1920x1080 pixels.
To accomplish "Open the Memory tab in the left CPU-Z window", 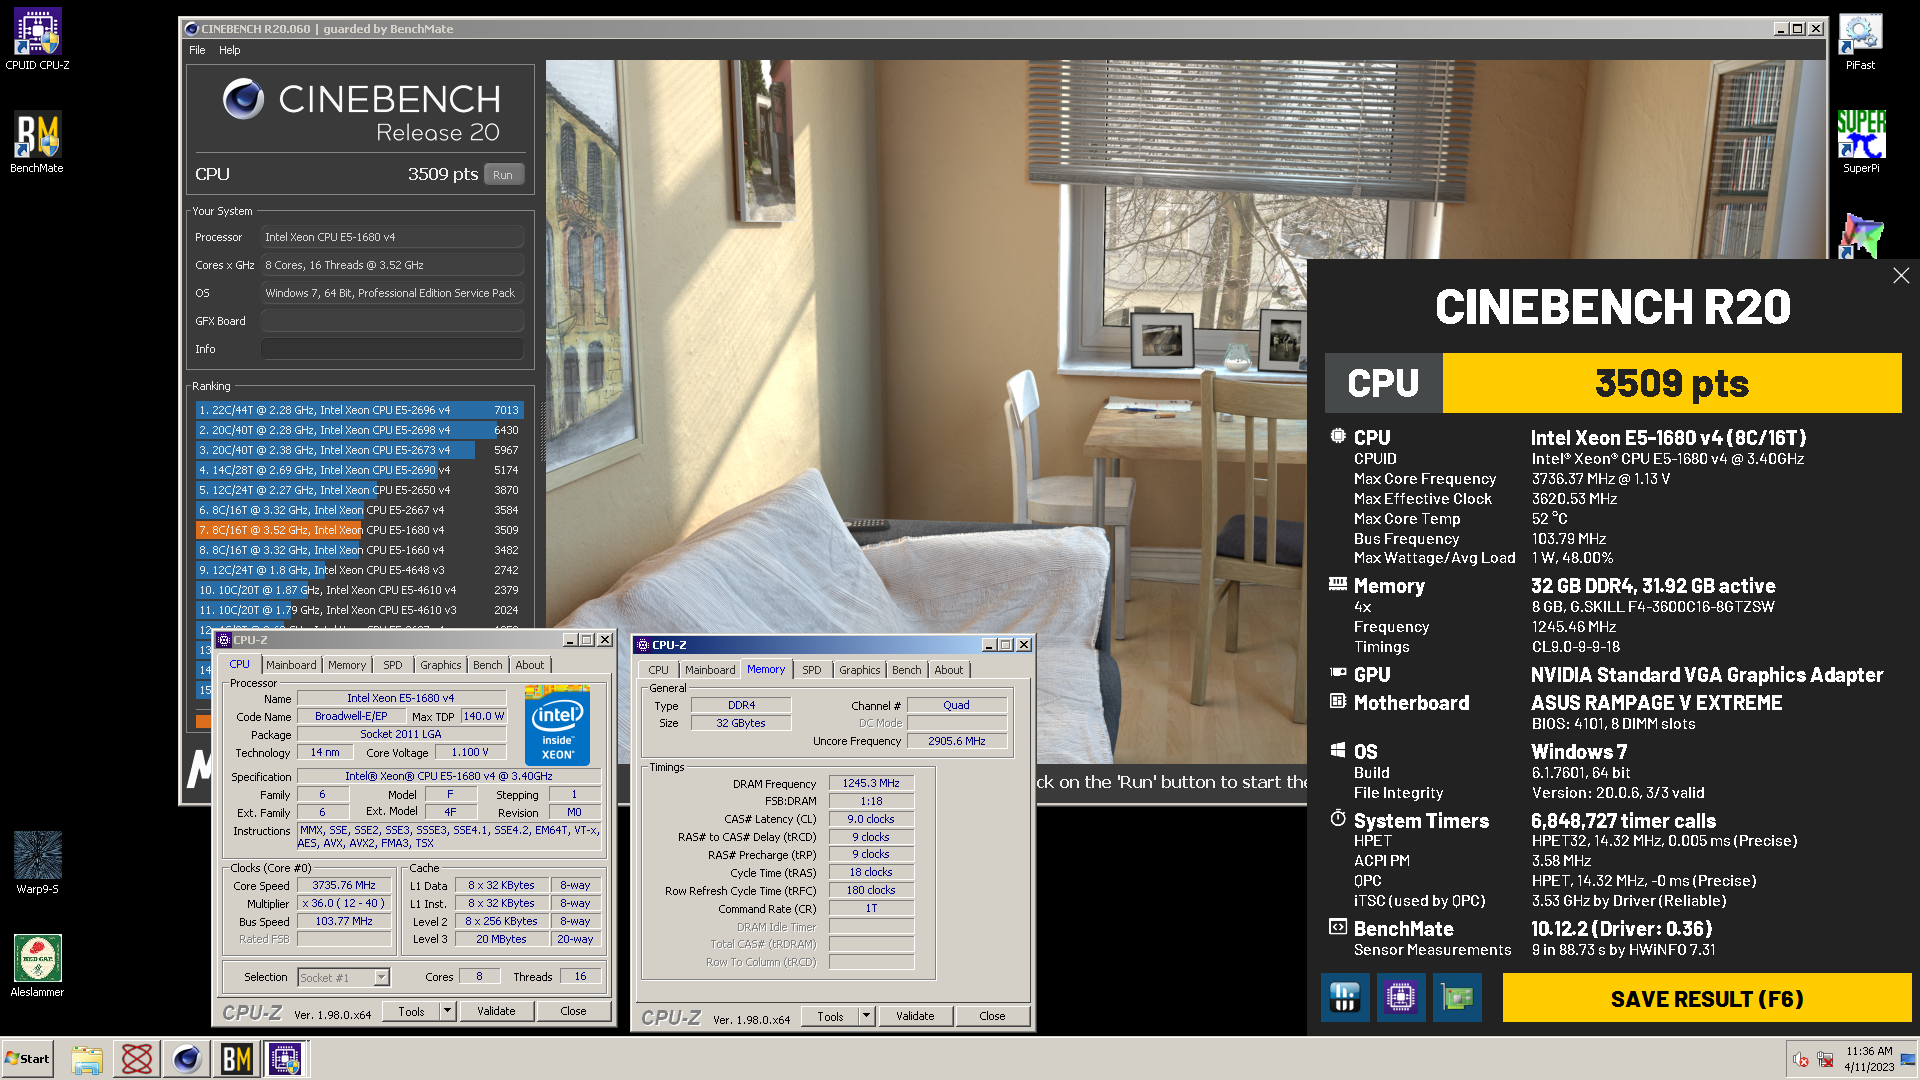I will point(347,665).
